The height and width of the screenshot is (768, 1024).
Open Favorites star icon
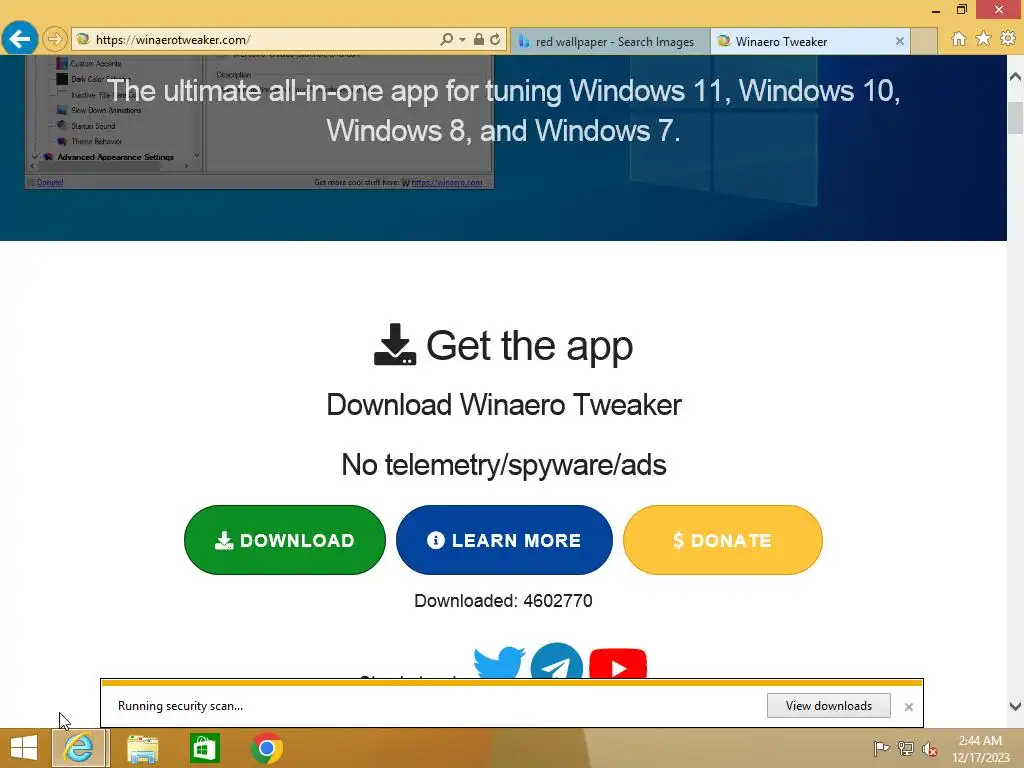pyautogui.click(x=984, y=39)
